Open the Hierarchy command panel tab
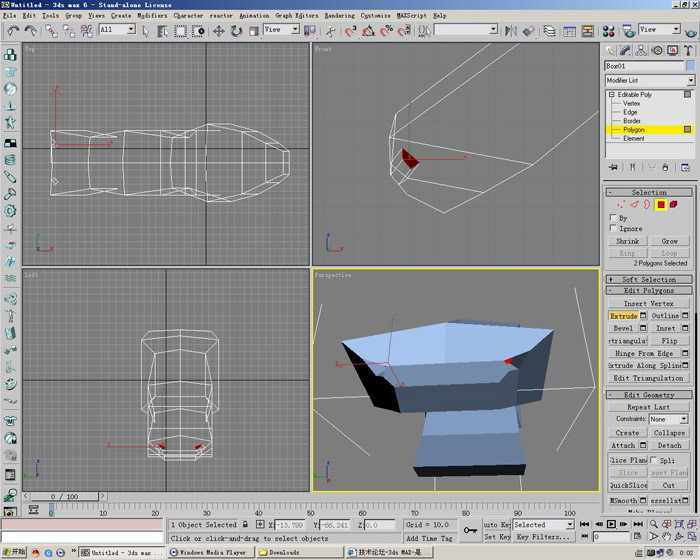Image resolution: width=700 pixels, height=560 pixels. point(639,49)
